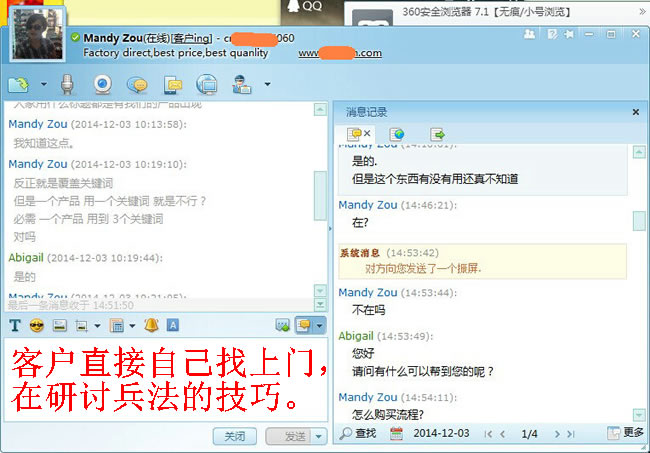Close the 消息记录 message record panel
This screenshot has height=453, width=650.
[635, 112]
